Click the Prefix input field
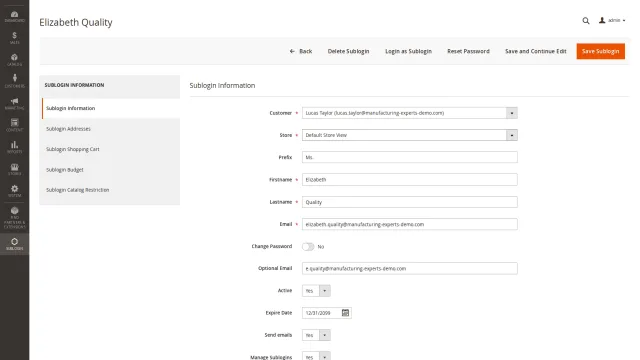The width and height of the screenshot is (640, 360). [x=409, y=157]
